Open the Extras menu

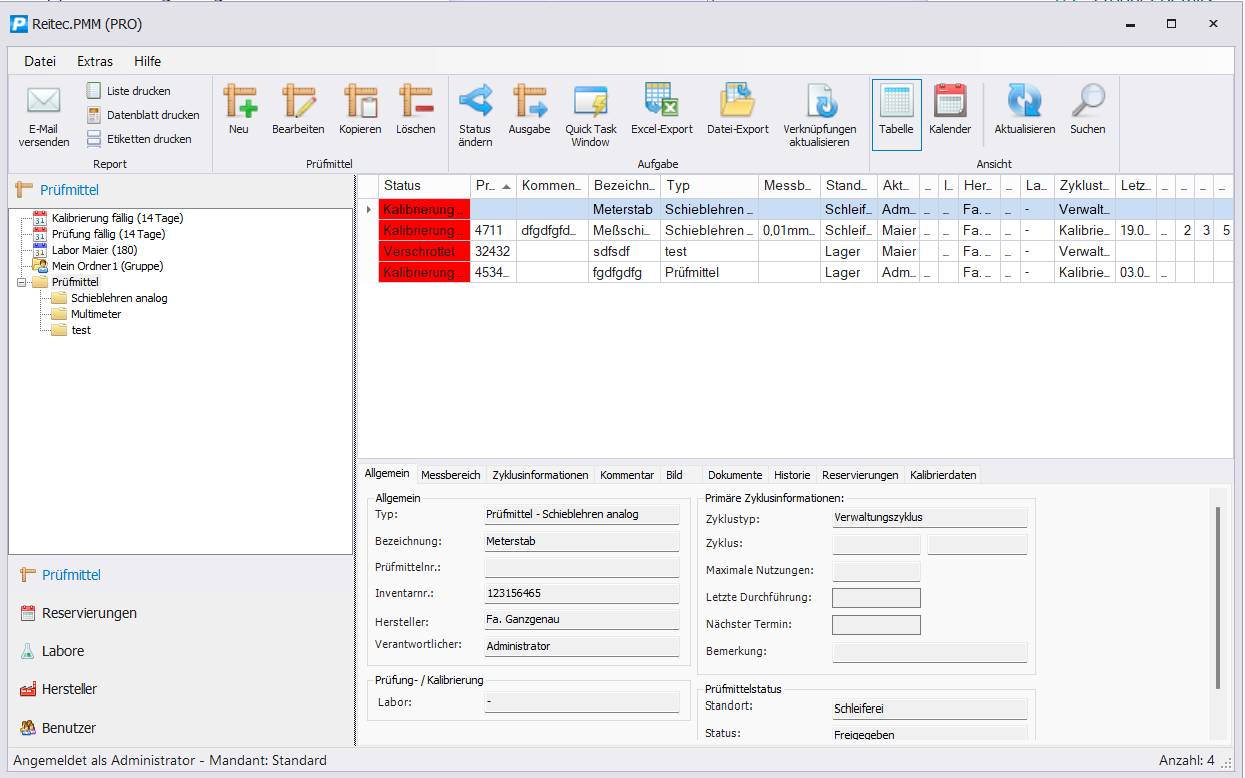95,61
